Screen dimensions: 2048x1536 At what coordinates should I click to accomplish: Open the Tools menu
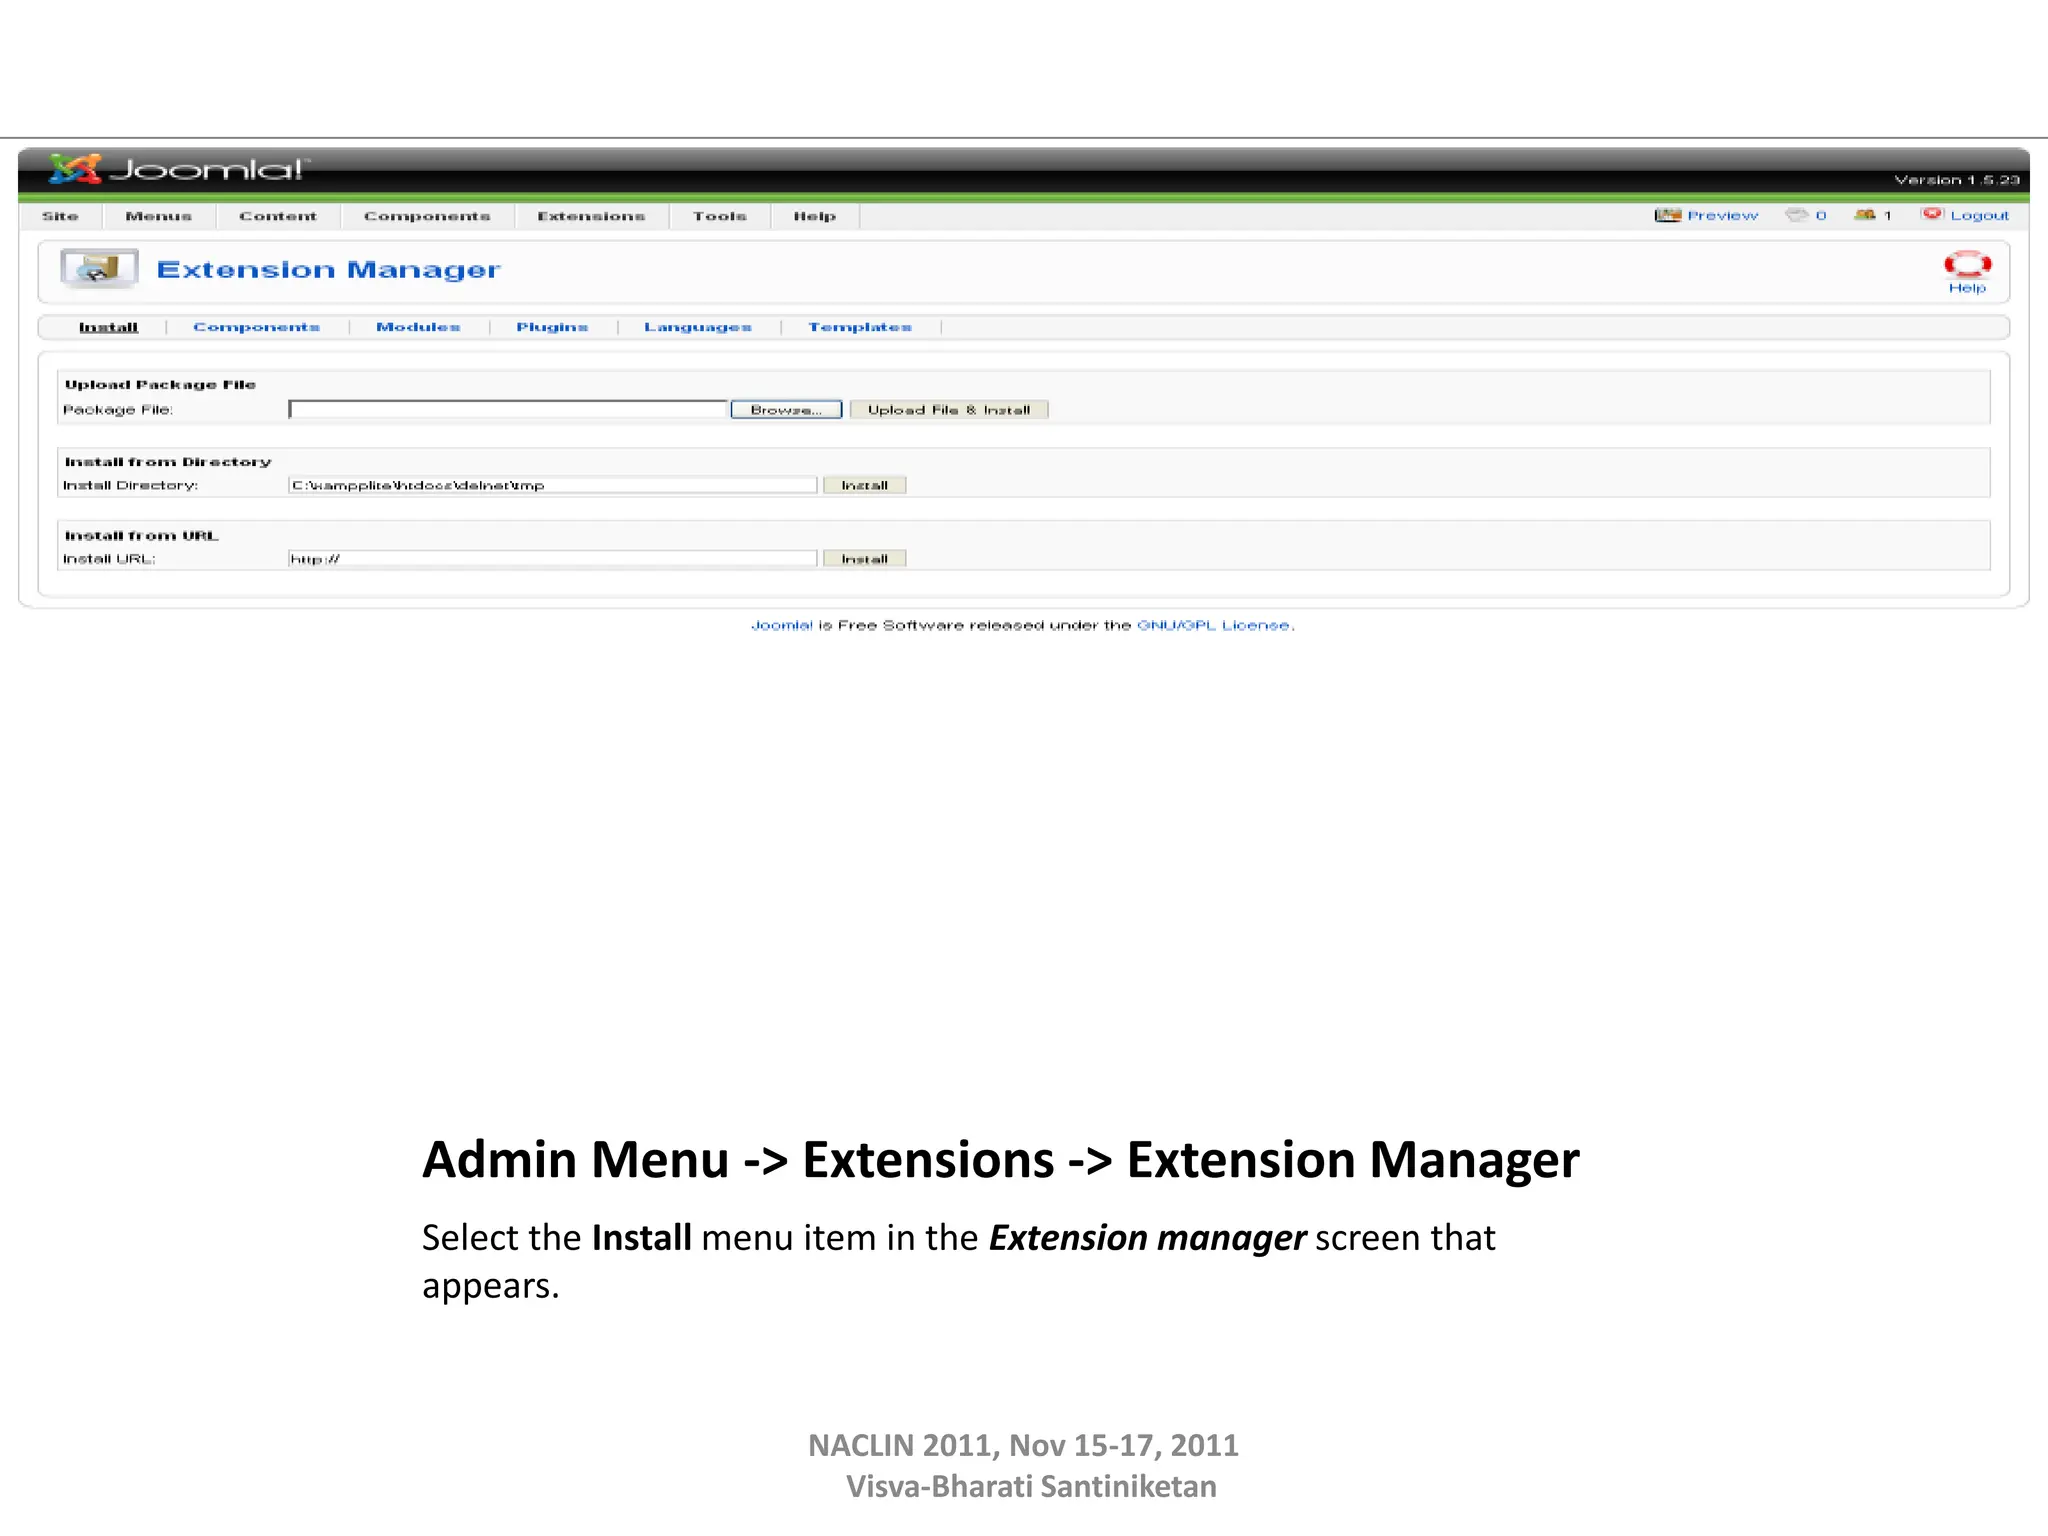pyautogui.click(x=720, y=216)
